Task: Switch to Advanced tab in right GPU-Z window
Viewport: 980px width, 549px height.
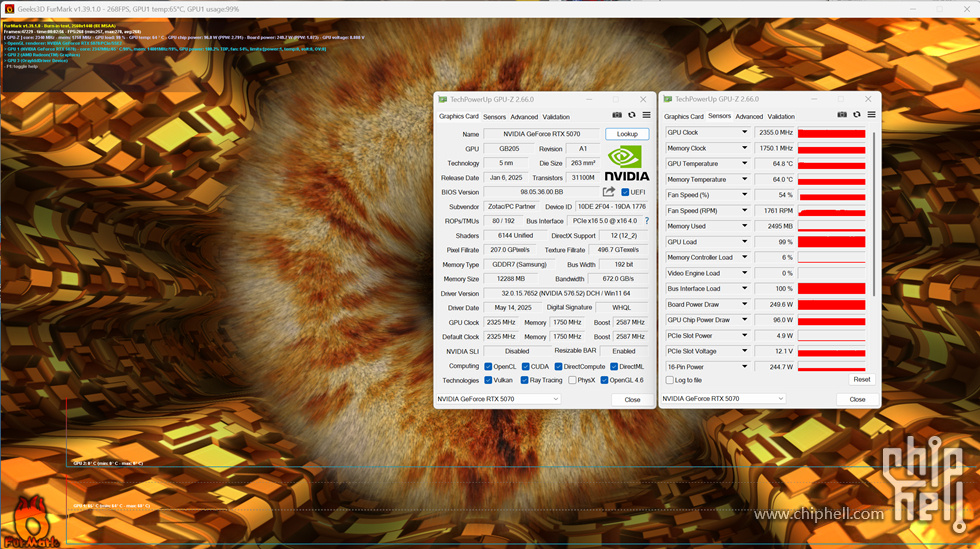Action: (749, 116)
